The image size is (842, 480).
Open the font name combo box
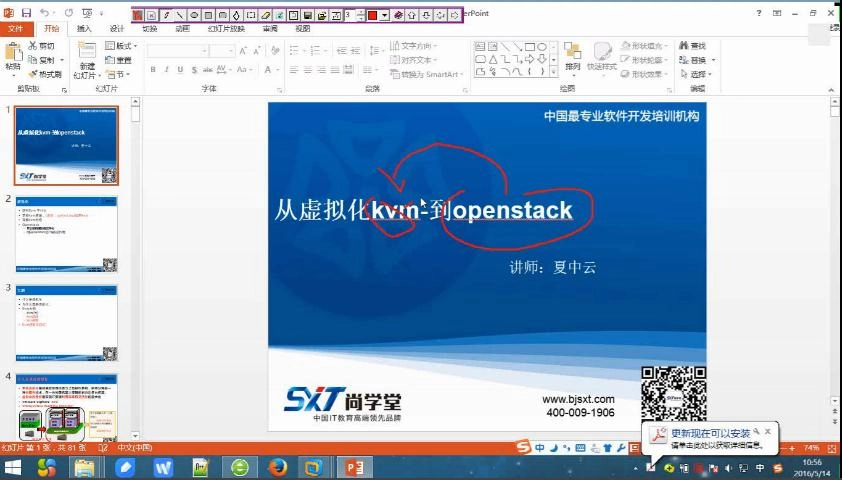tap(178, 51)
